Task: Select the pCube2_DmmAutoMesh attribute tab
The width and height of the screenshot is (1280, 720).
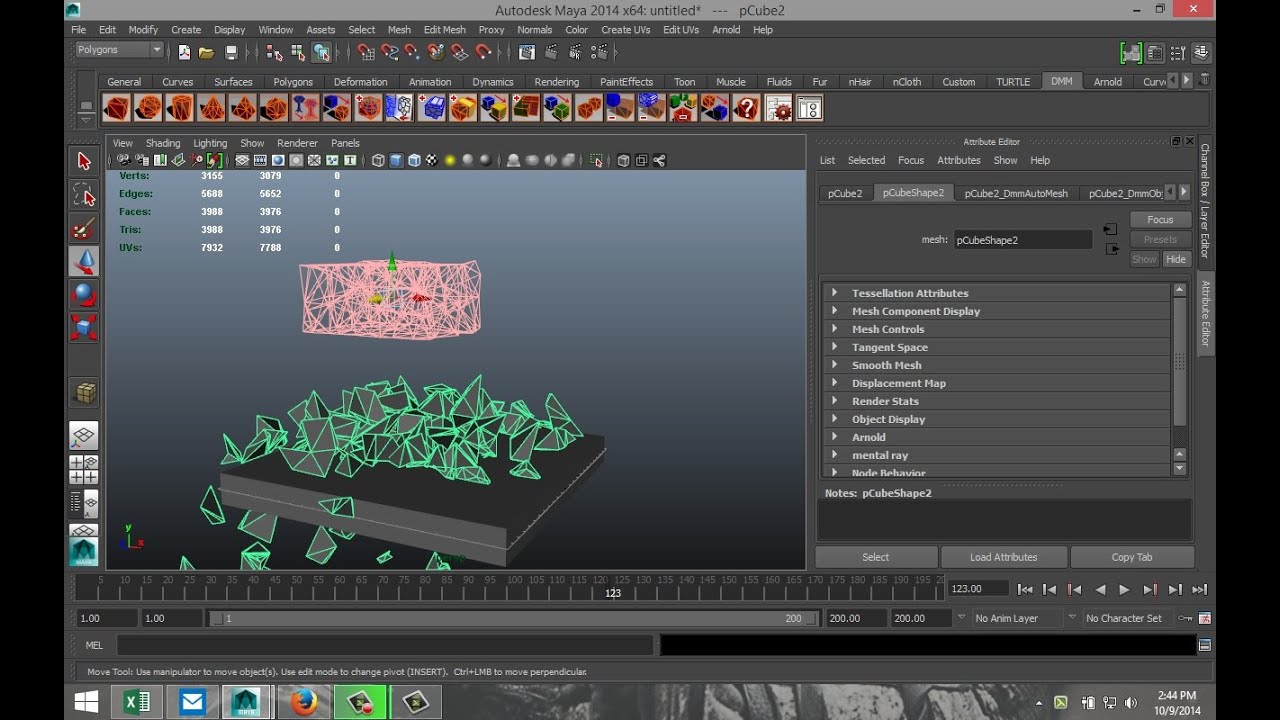Action: (x=1016, y=193)
